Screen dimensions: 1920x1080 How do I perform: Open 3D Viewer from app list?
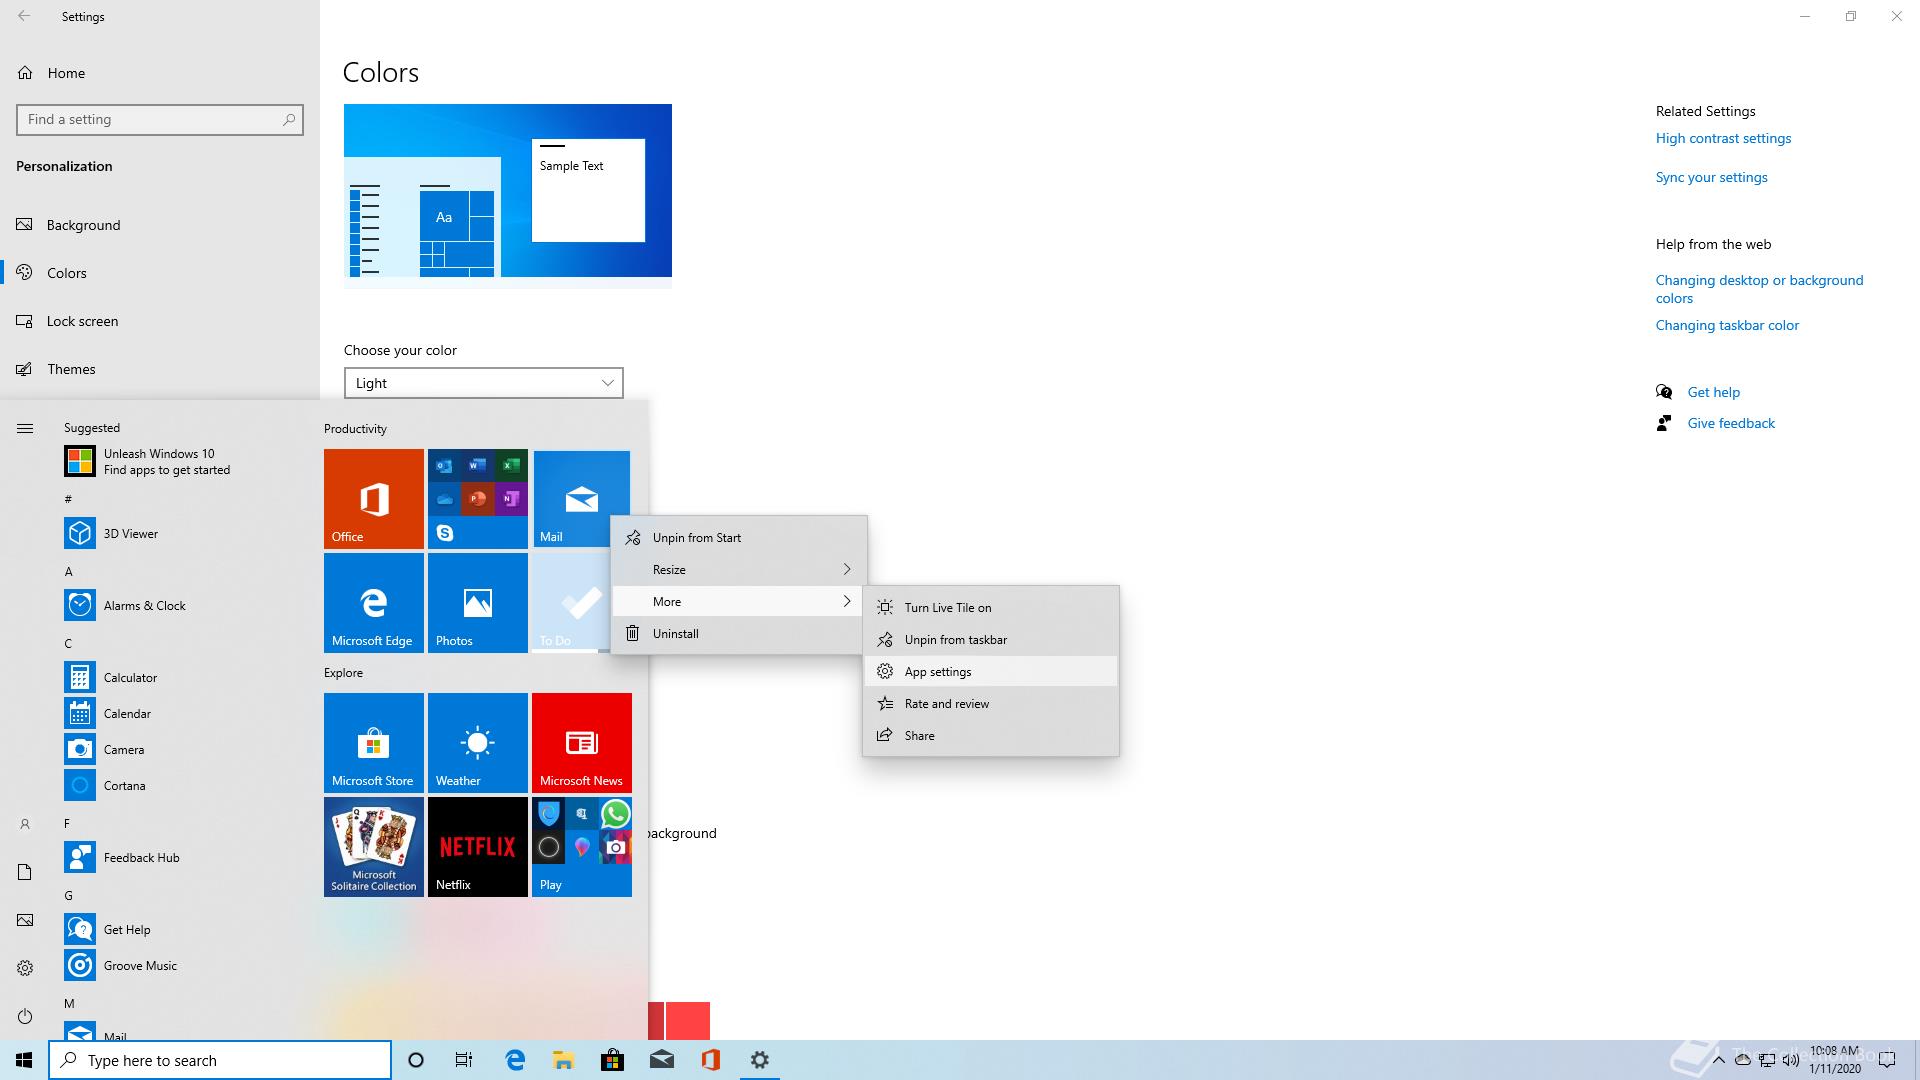point(180,533)
